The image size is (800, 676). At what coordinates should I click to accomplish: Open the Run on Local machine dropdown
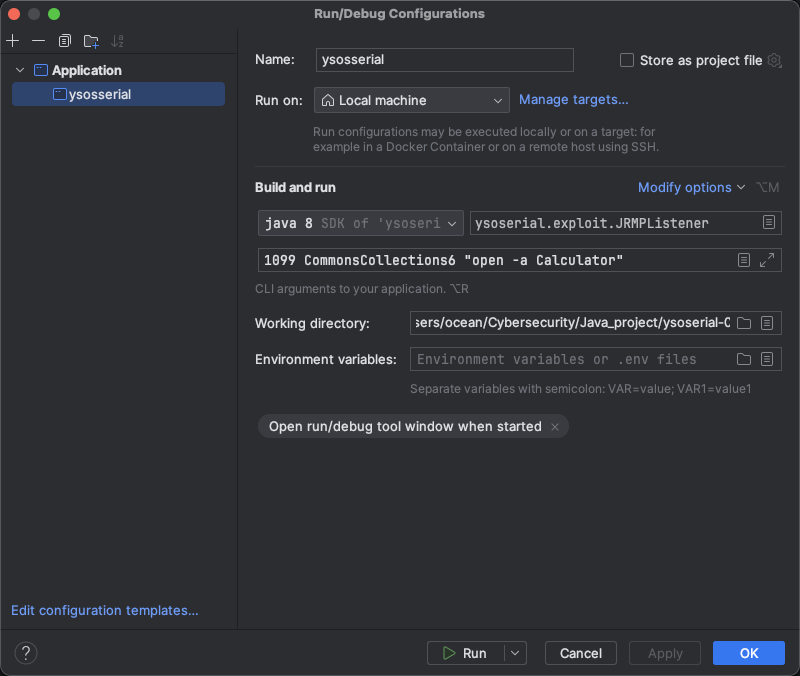coord(412,100)
